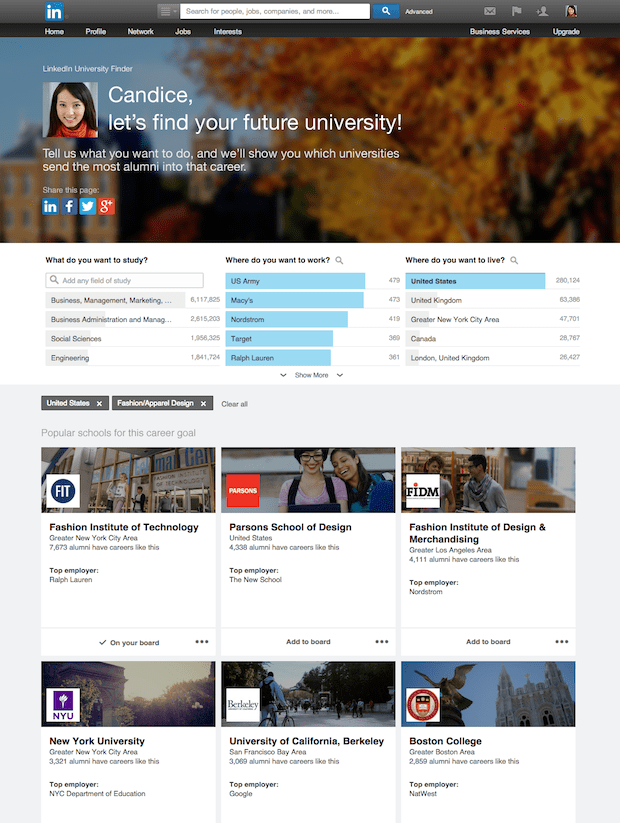Click the Add any field of study input
The image size is (620, 823).
(x=124, y=281)
